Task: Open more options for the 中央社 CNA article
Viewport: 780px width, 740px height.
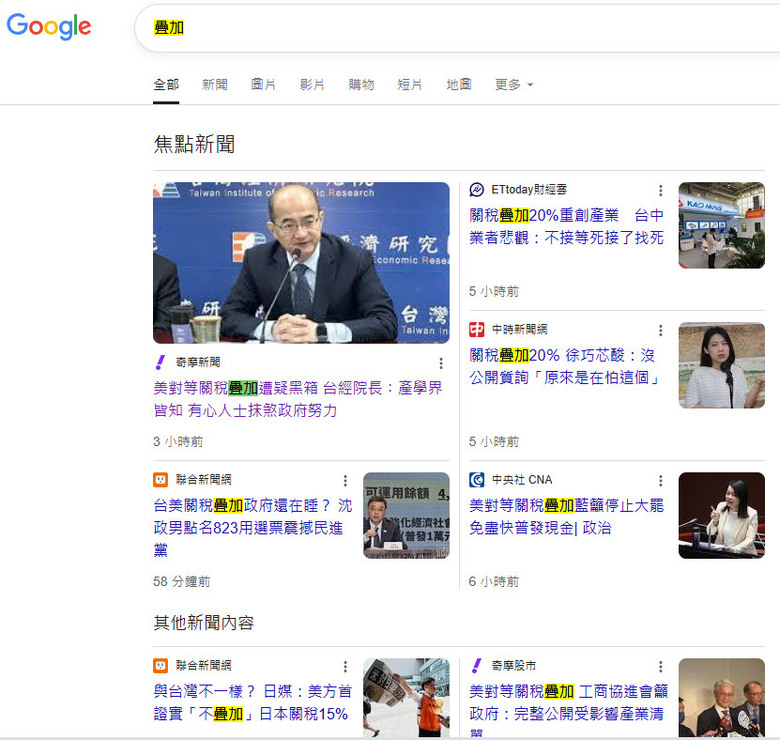Action: click(660, 480)
